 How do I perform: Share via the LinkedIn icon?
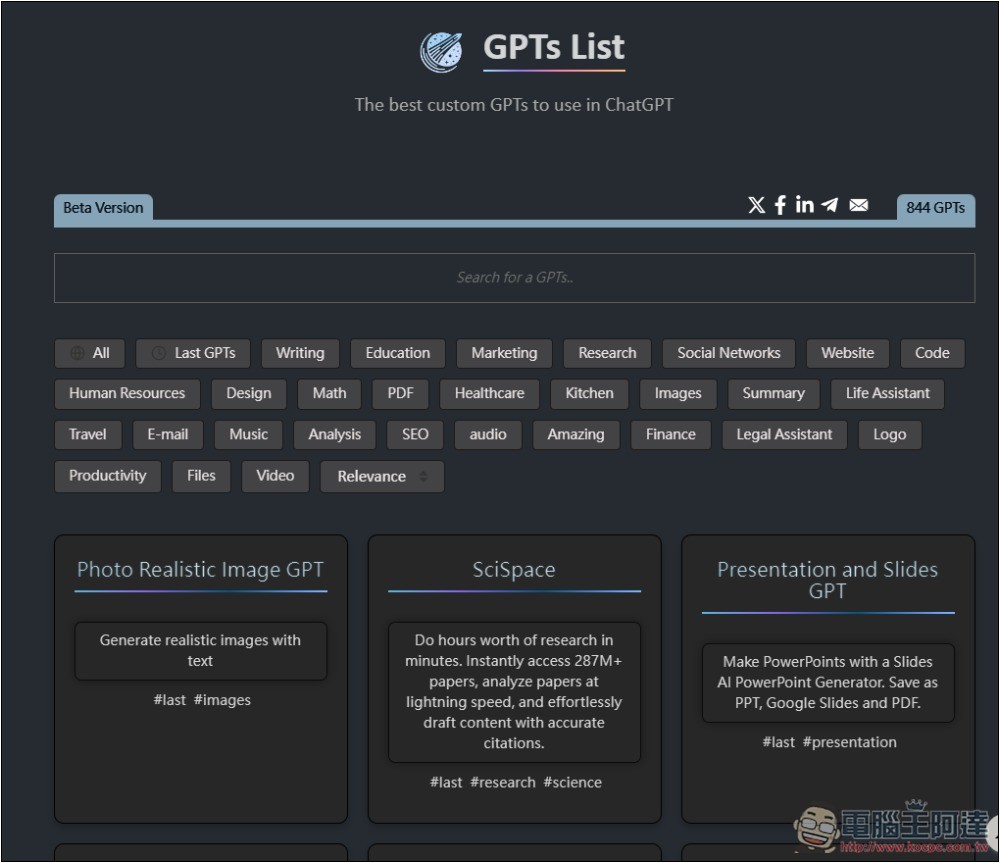804,205
